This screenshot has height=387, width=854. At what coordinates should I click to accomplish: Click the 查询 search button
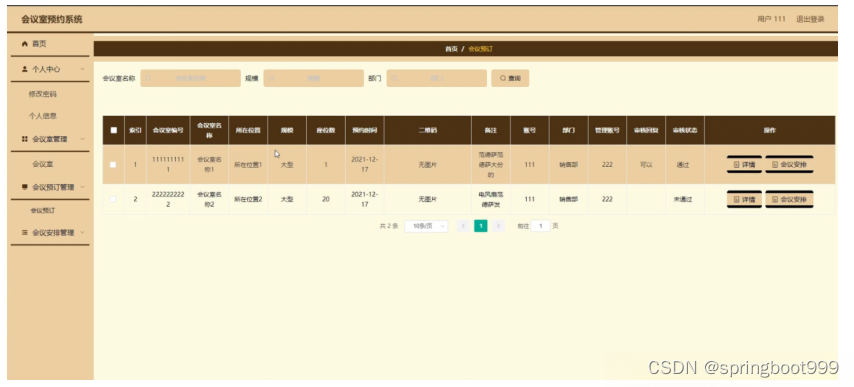510,78
